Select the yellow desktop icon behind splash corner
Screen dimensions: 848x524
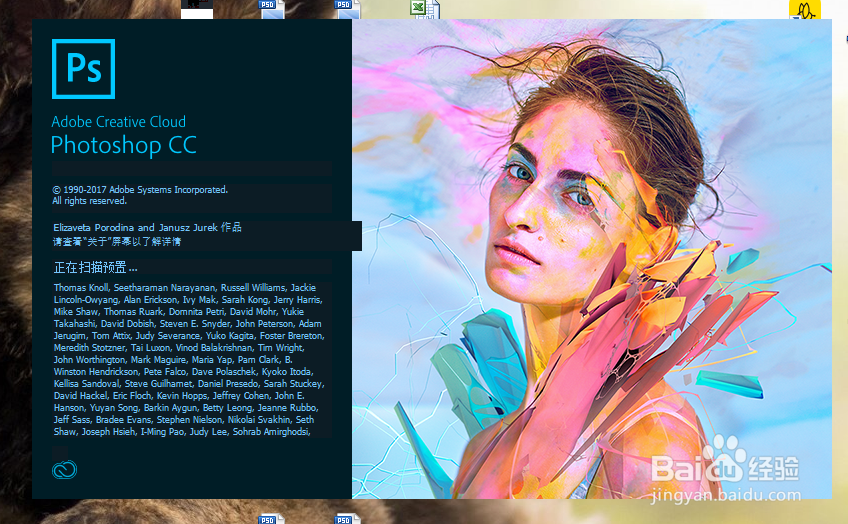(805, 9)
